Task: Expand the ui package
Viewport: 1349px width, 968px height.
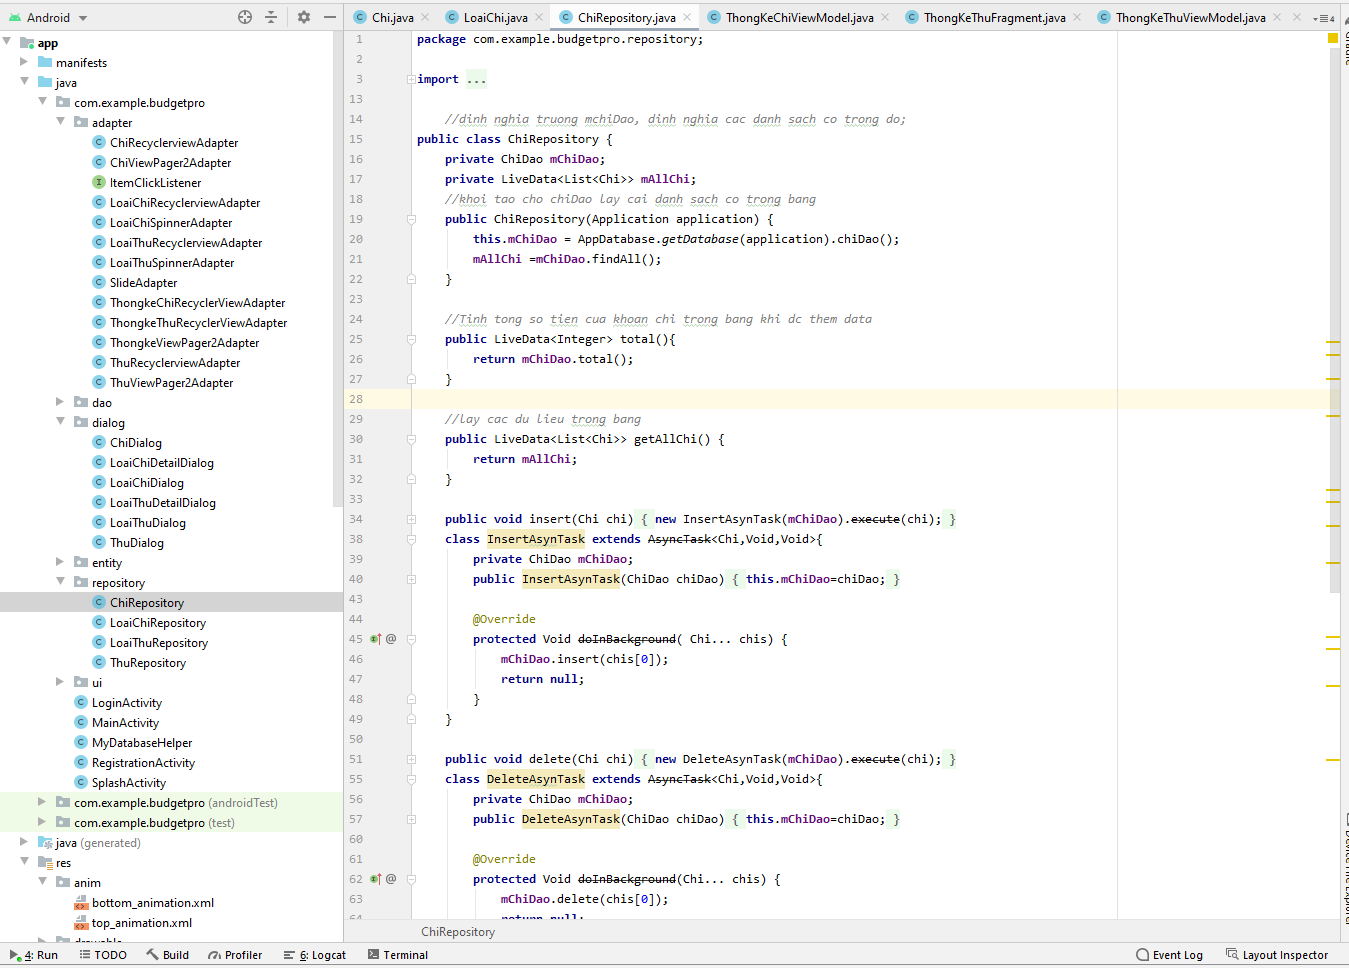Action: [x=61, y=682]
